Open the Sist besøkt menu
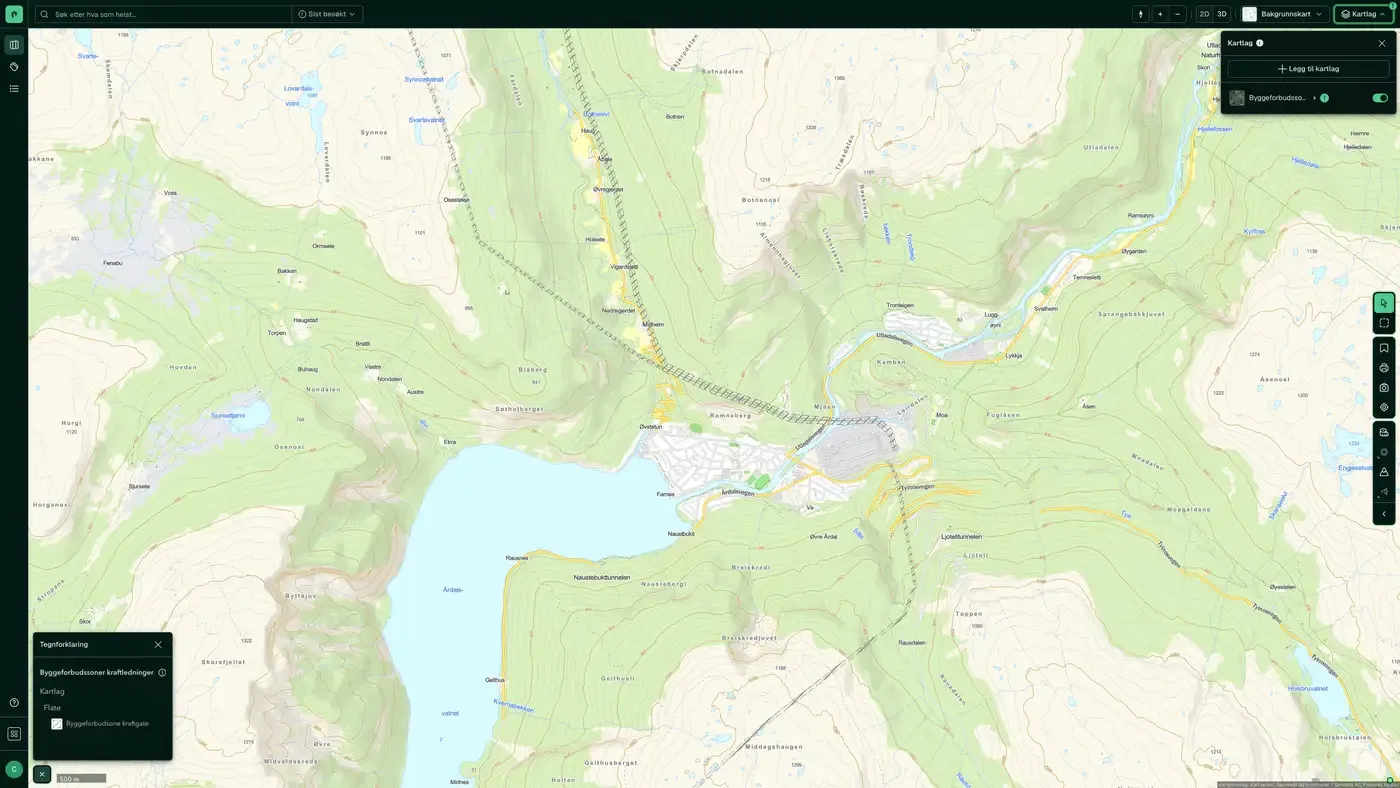 coord(327,14)
